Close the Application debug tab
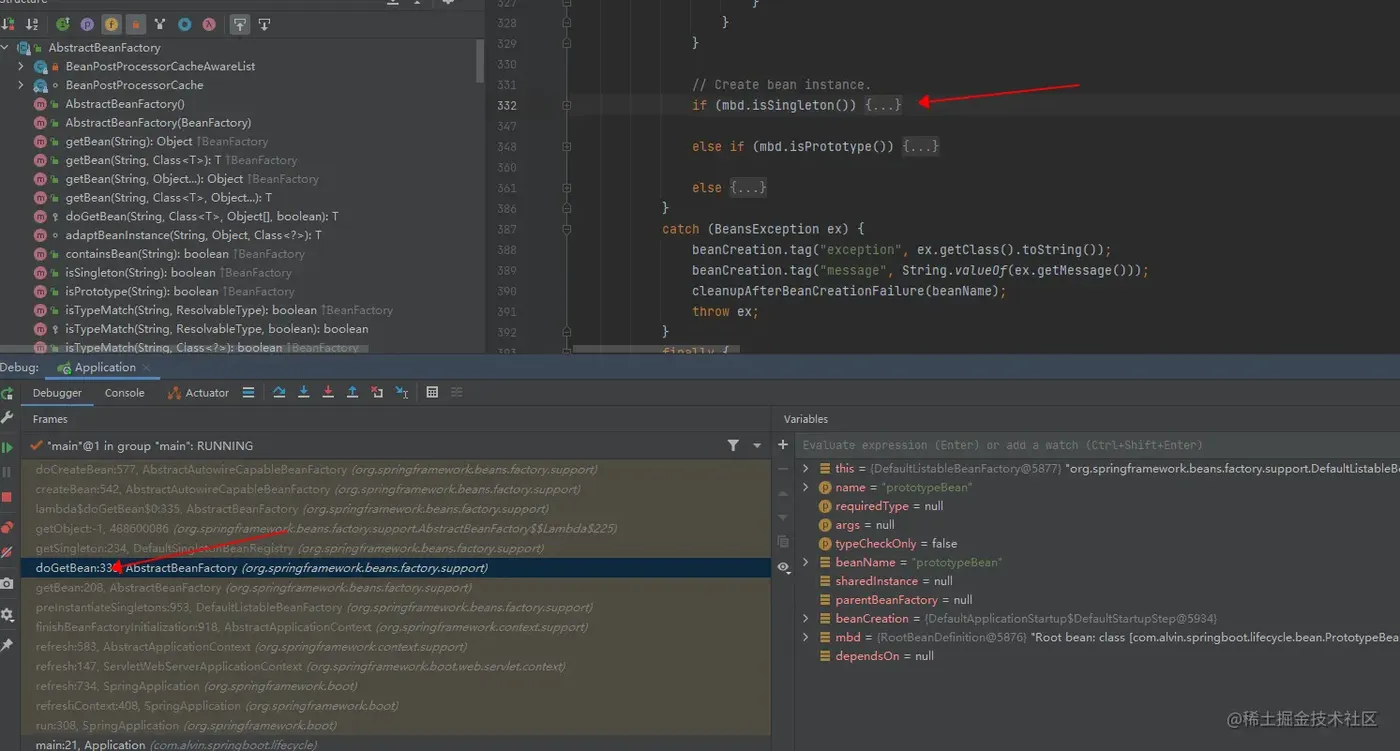The width and height of the screenshot is (1400, 751). [x=145, y=368]
